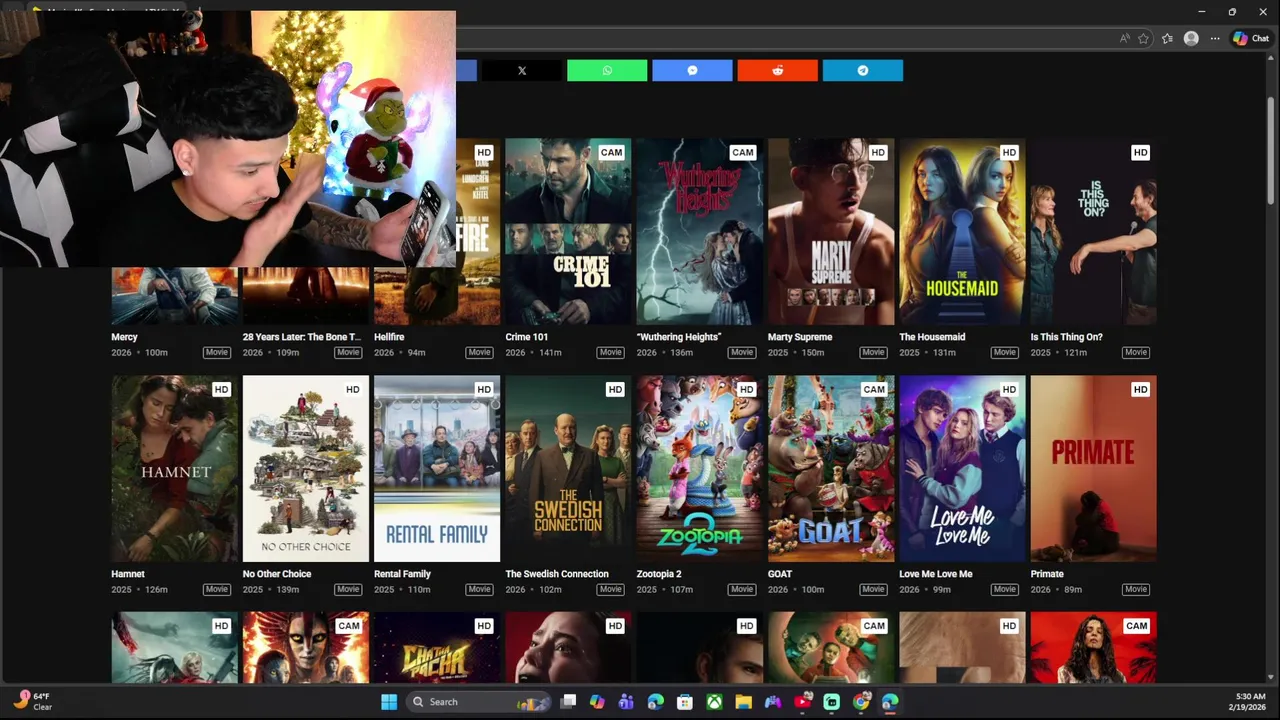Click the Movie tag under Hamnet
The image size is (1280, 720).
tap(217, 589)
